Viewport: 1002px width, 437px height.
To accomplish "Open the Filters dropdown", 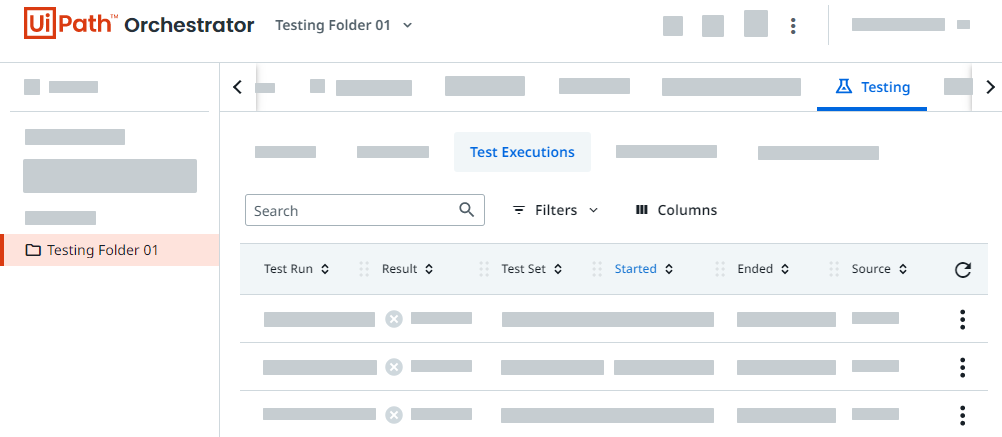I will [x=555, y=210].
